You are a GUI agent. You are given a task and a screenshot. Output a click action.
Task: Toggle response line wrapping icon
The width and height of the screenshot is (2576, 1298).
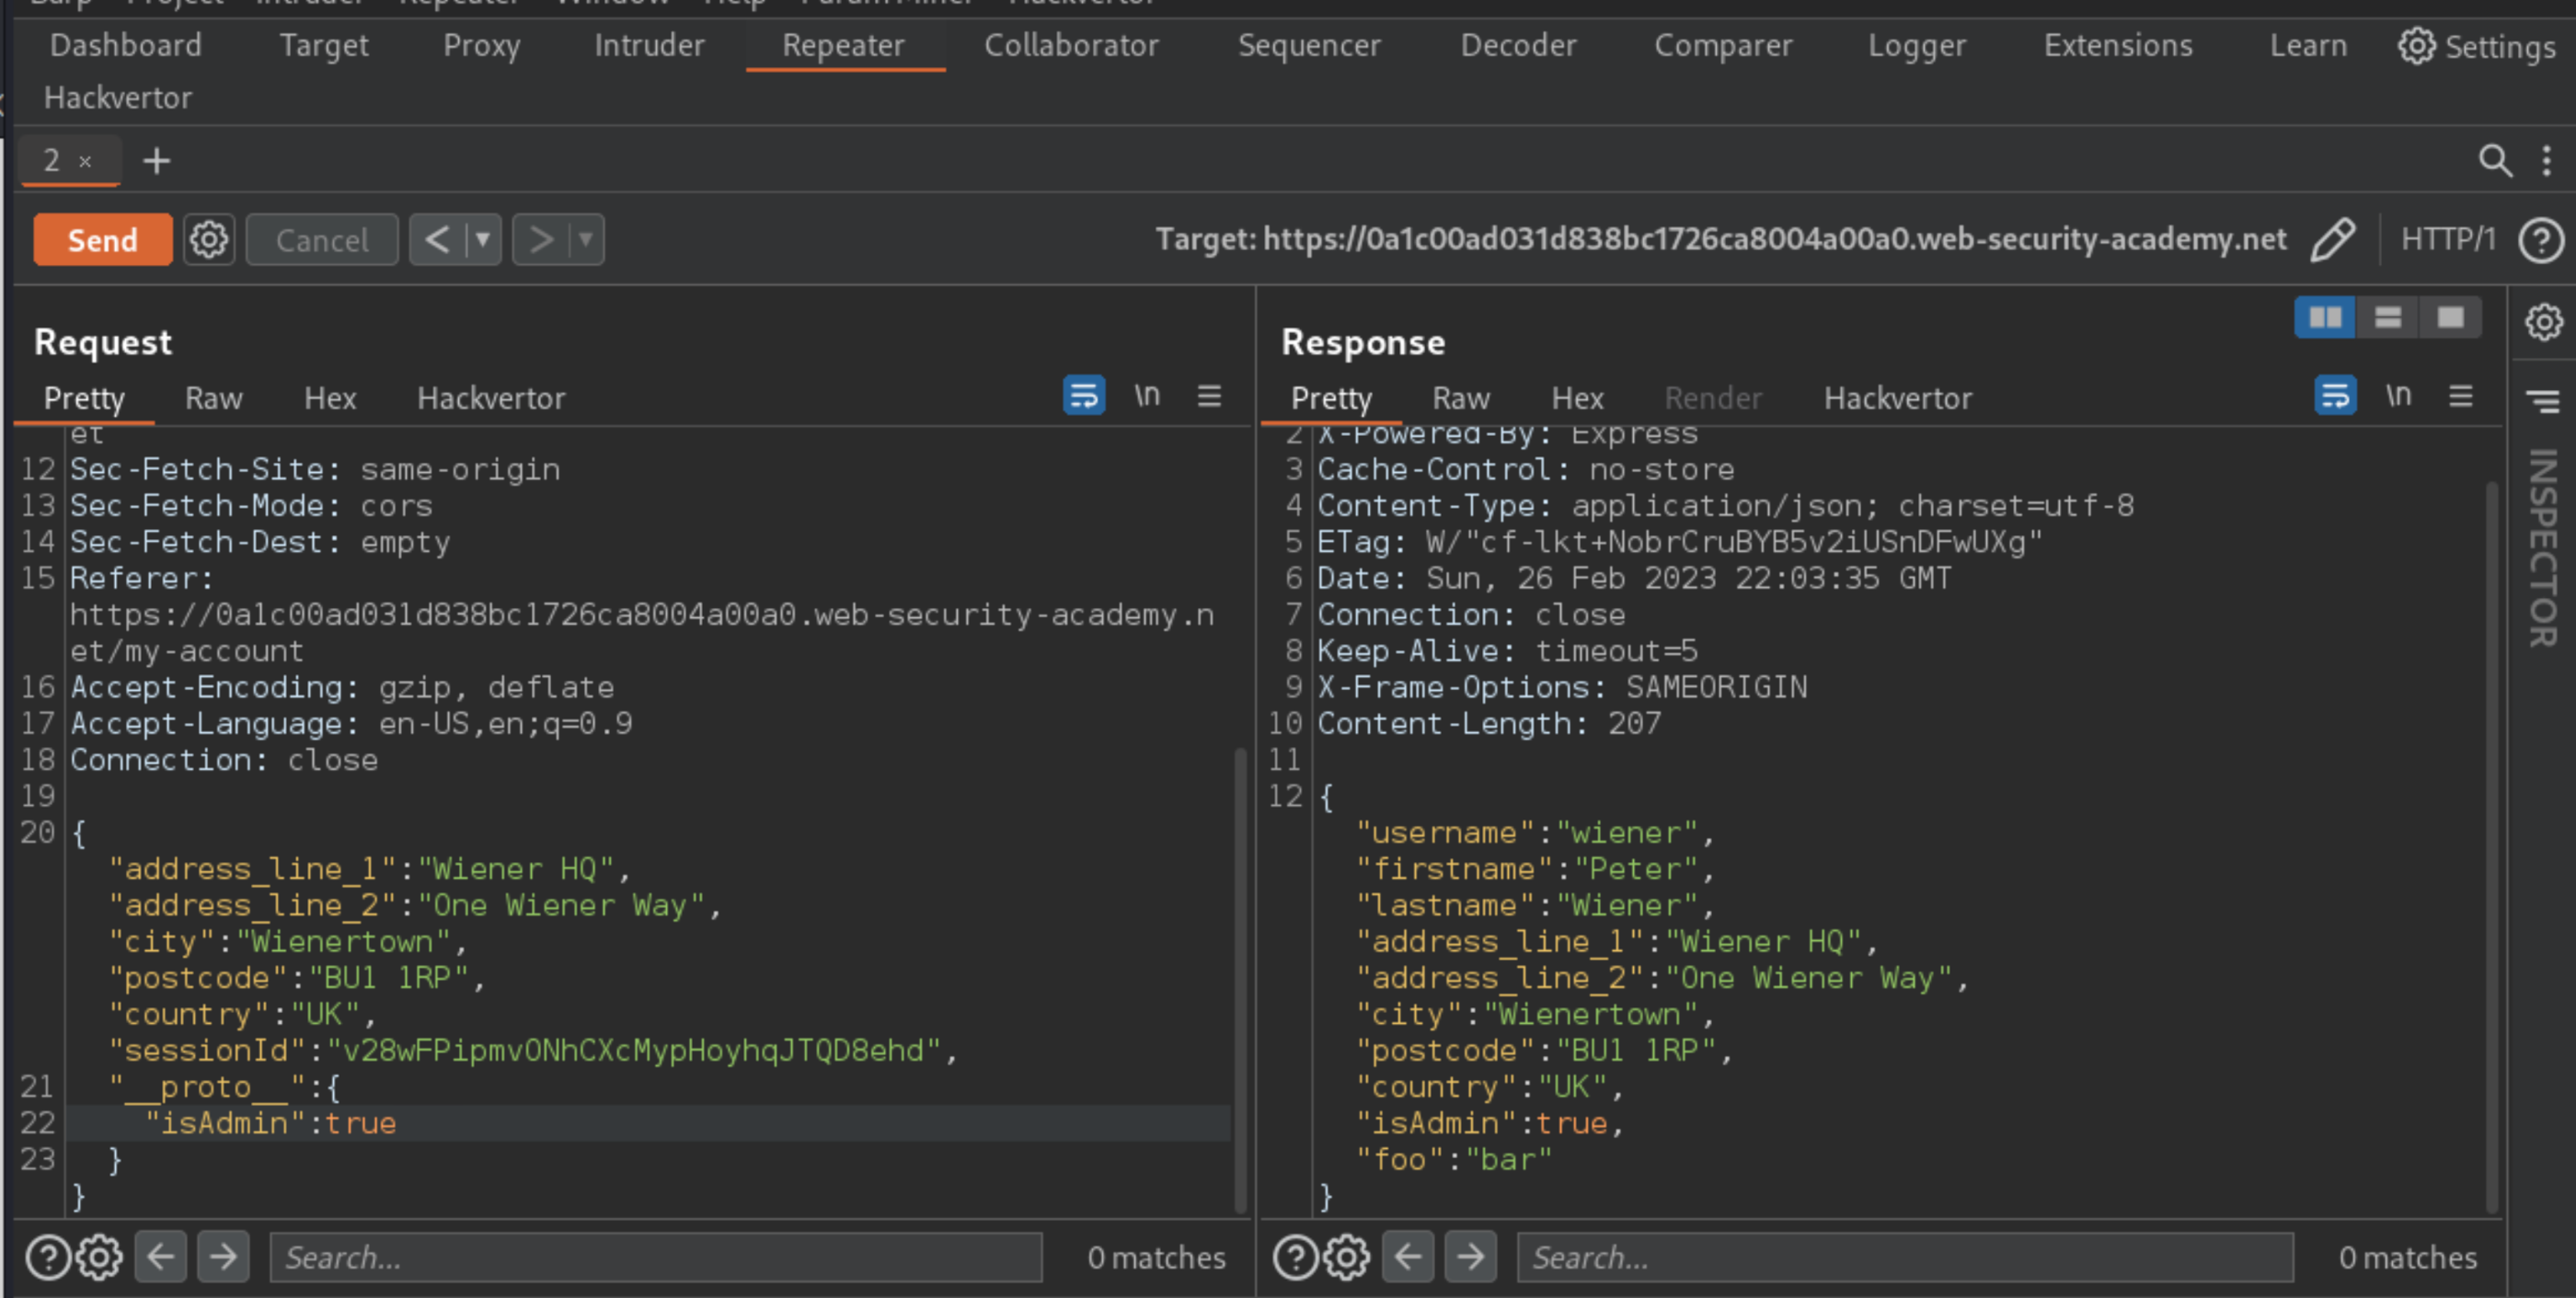(2335, 395)
